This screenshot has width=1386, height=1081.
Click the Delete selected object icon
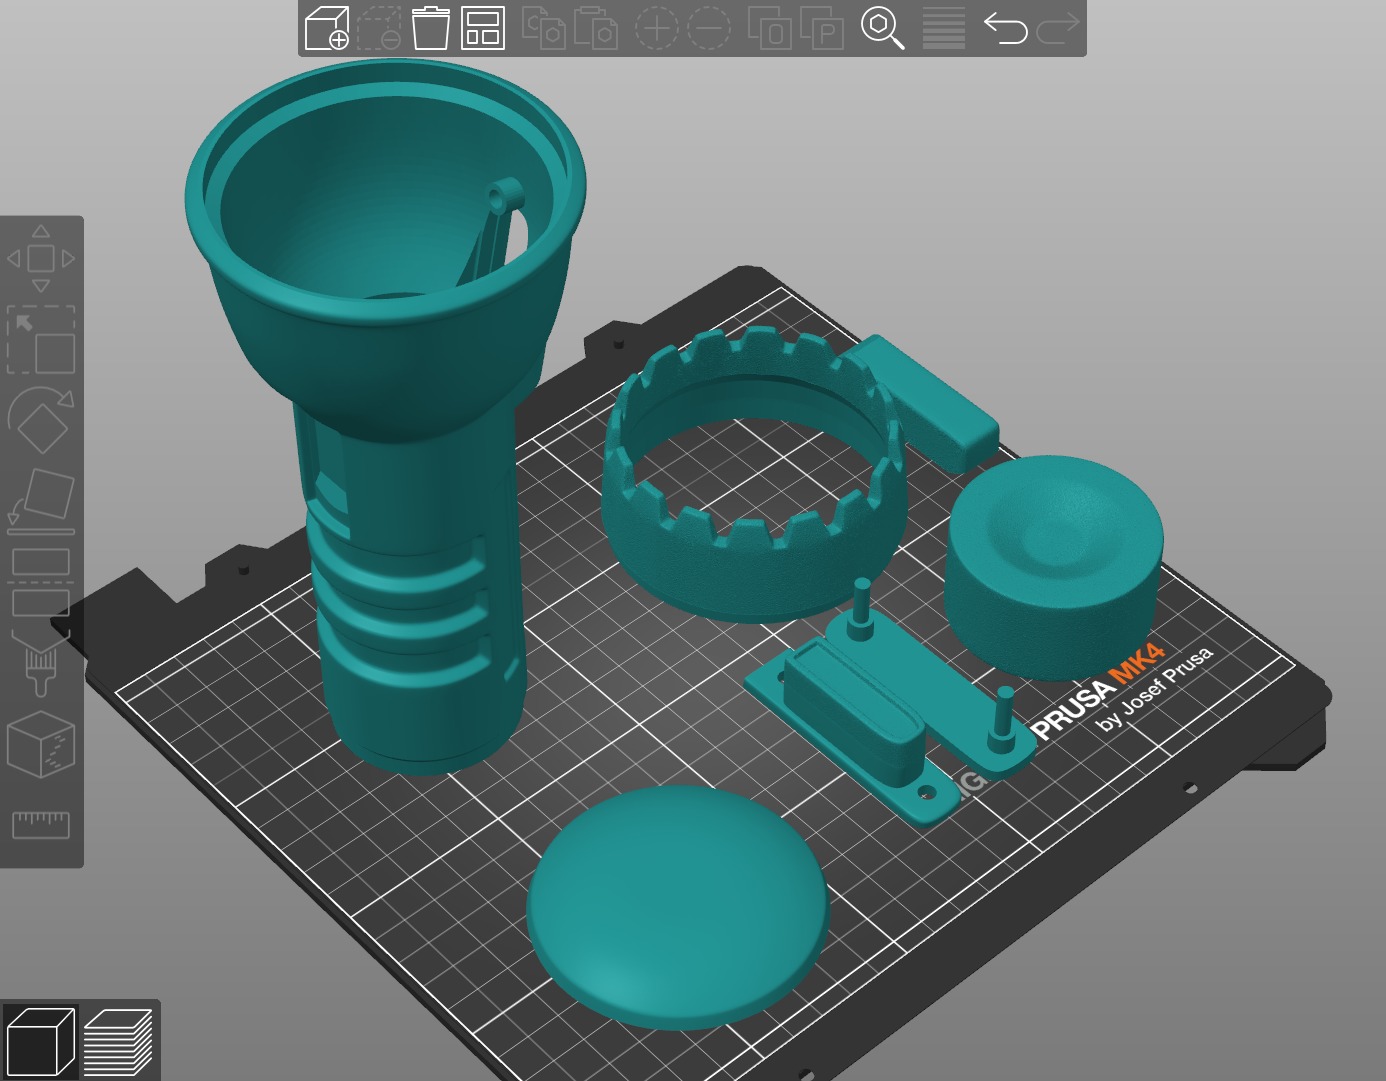click(378, 28)
